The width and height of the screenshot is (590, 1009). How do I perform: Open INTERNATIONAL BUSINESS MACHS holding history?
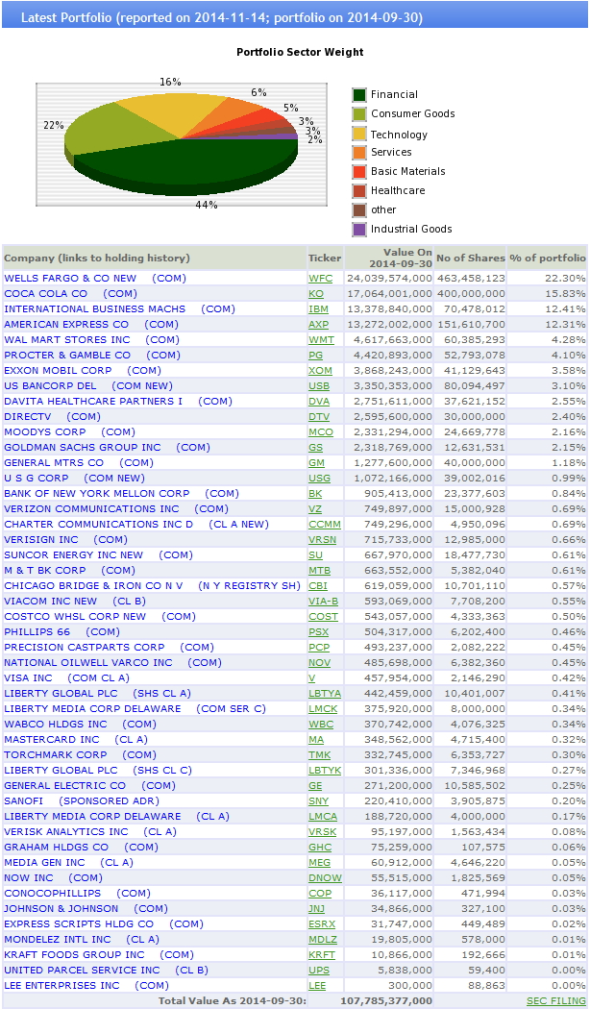[x=118, y=309]
